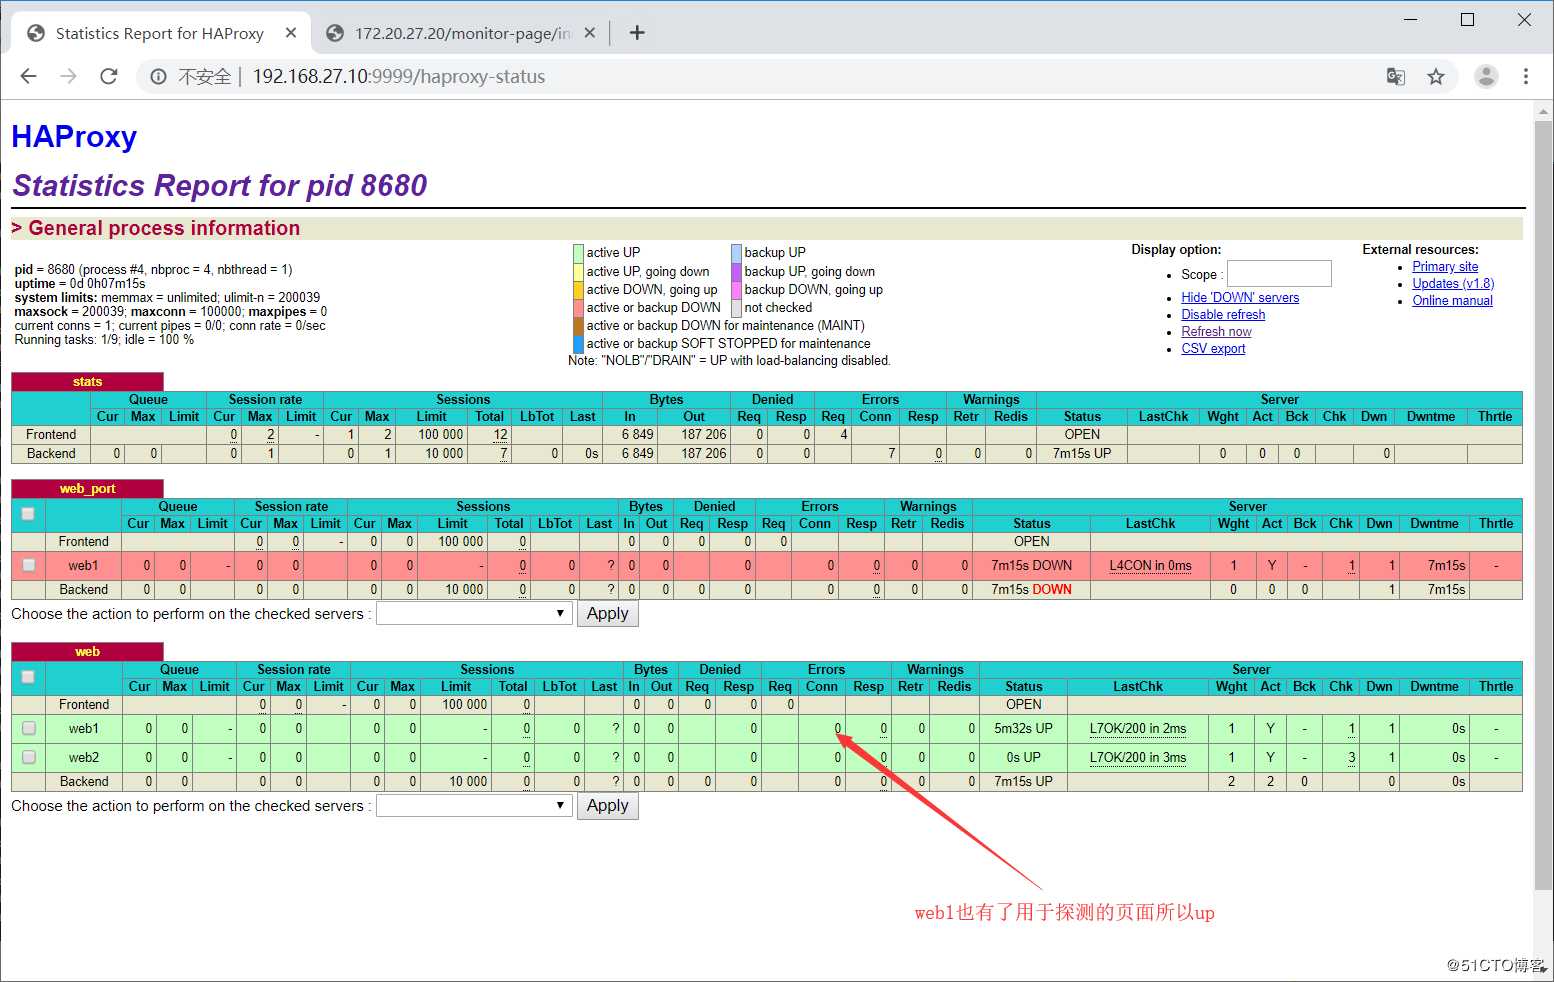Go back to the previous page
The width and height of the screenshot is (1554, 982).
click(x=28, y=76)
